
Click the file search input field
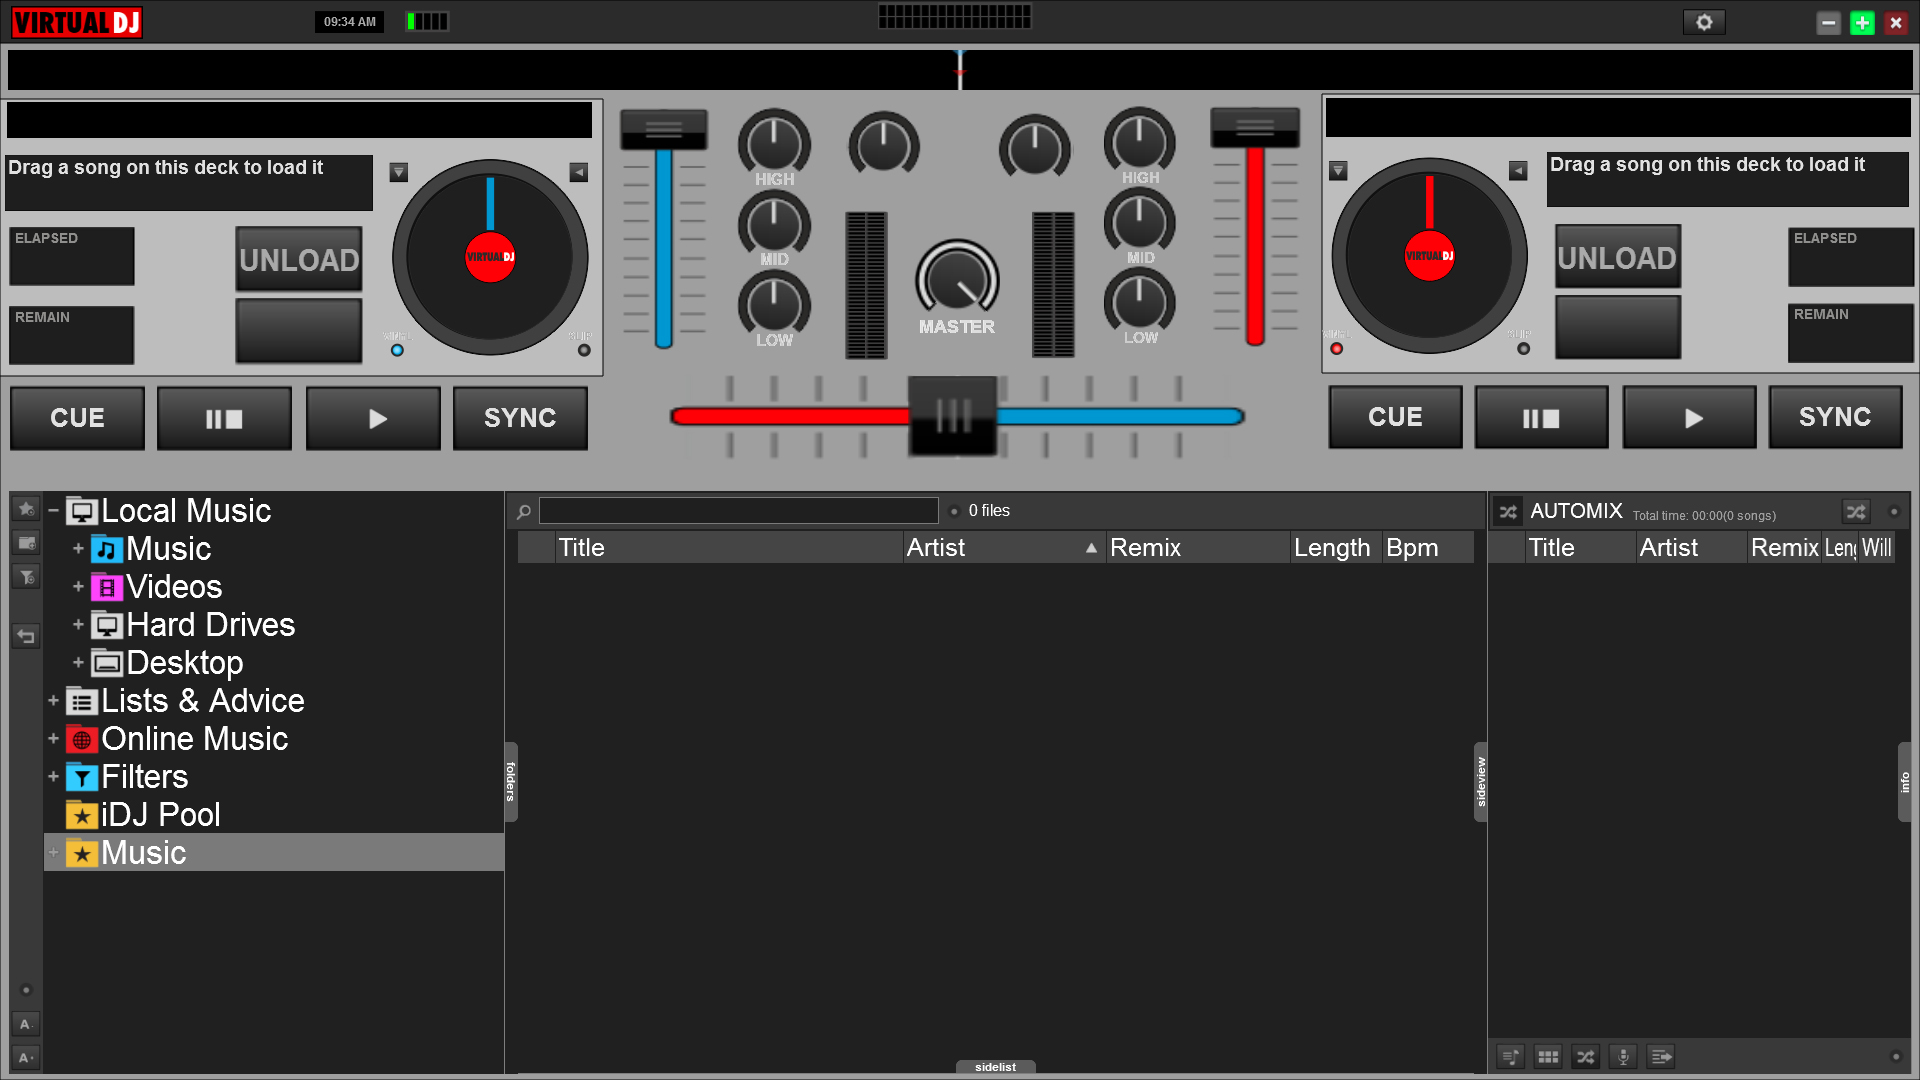738,511
